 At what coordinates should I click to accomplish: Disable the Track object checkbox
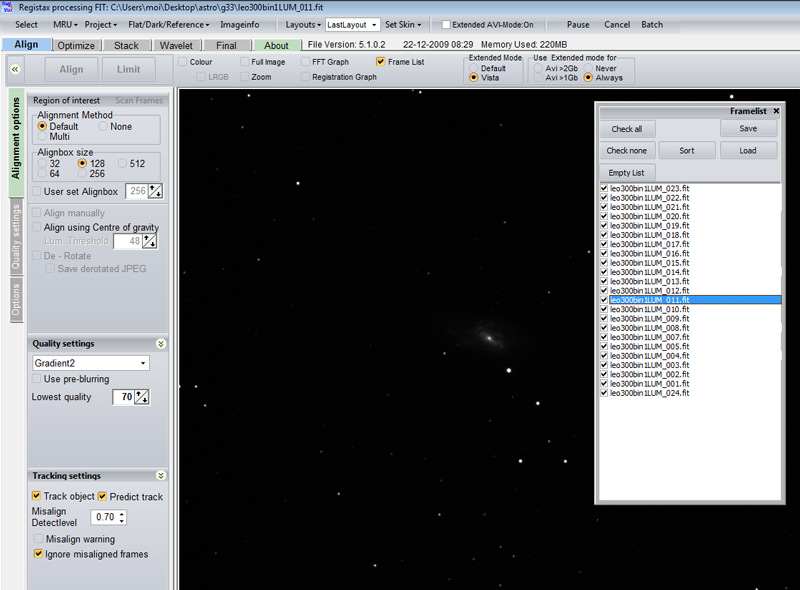(x=37, y=496)
